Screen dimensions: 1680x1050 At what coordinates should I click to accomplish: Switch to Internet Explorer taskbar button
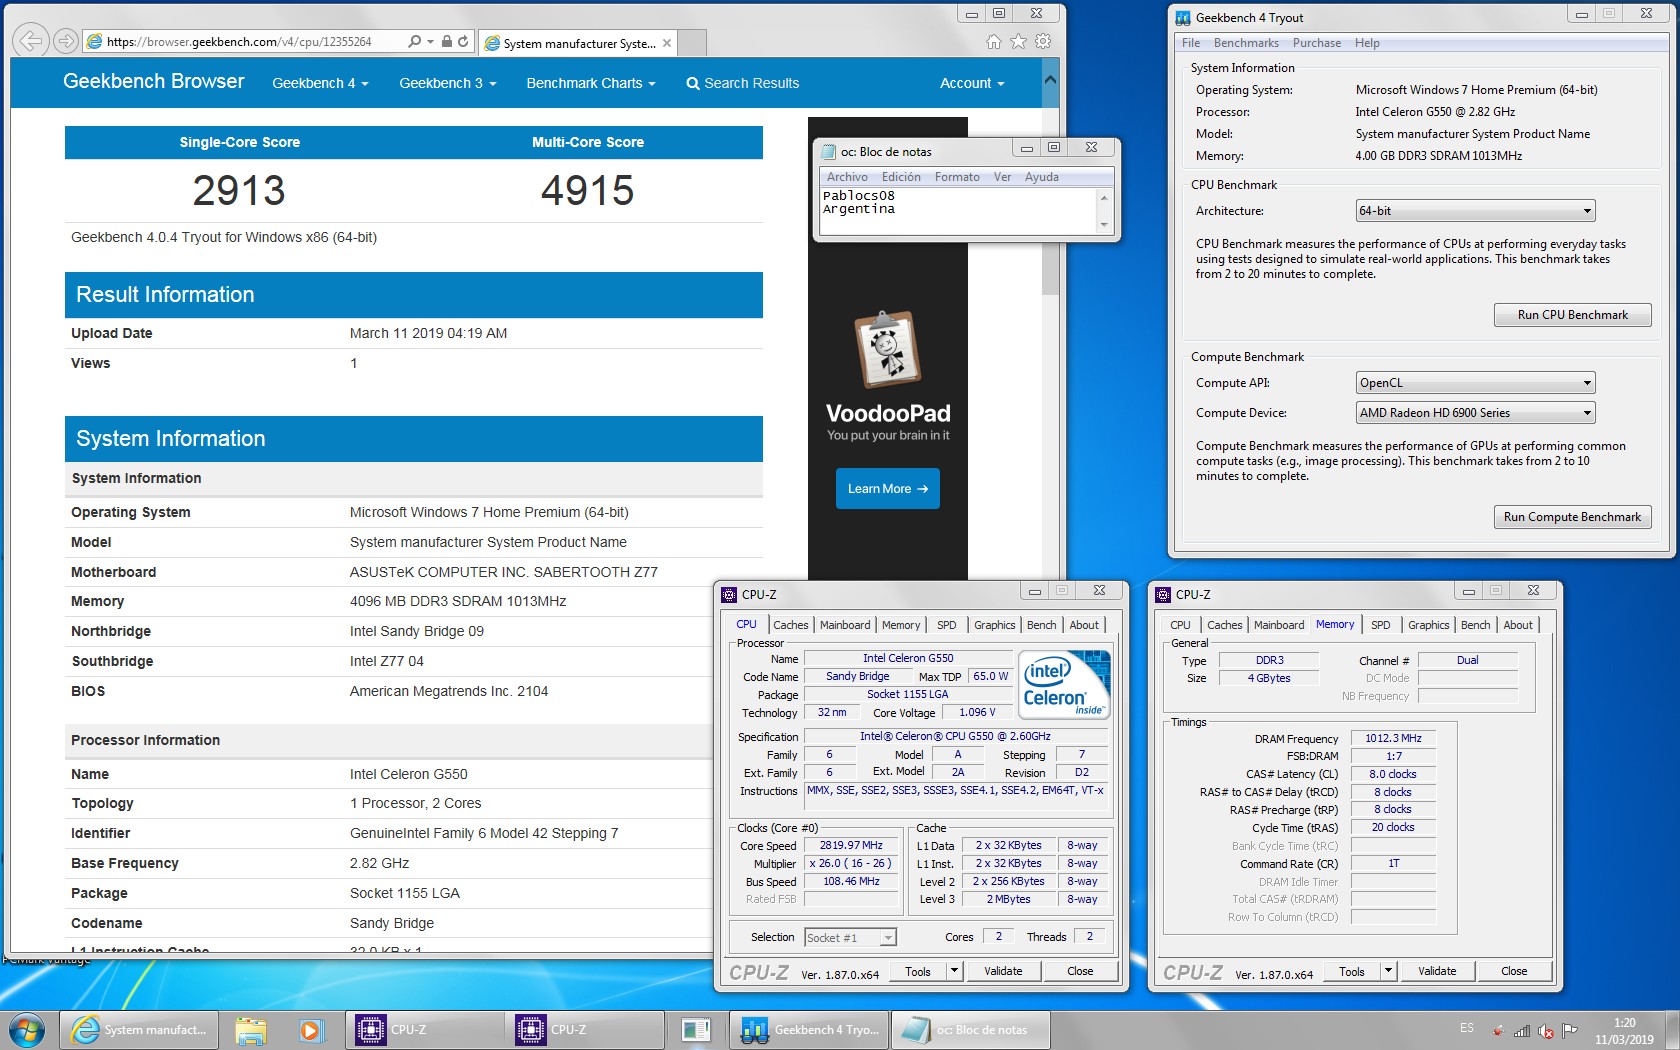(x=140, y=1029)
